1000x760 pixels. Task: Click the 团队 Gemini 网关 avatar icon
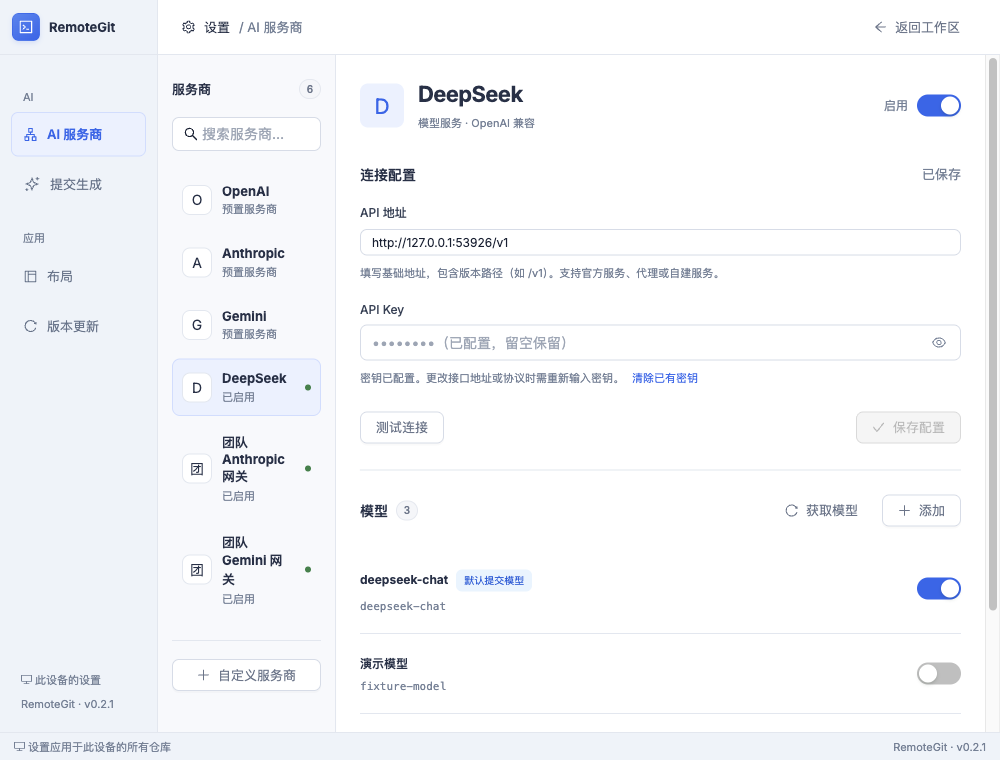[x=197, y=569]
